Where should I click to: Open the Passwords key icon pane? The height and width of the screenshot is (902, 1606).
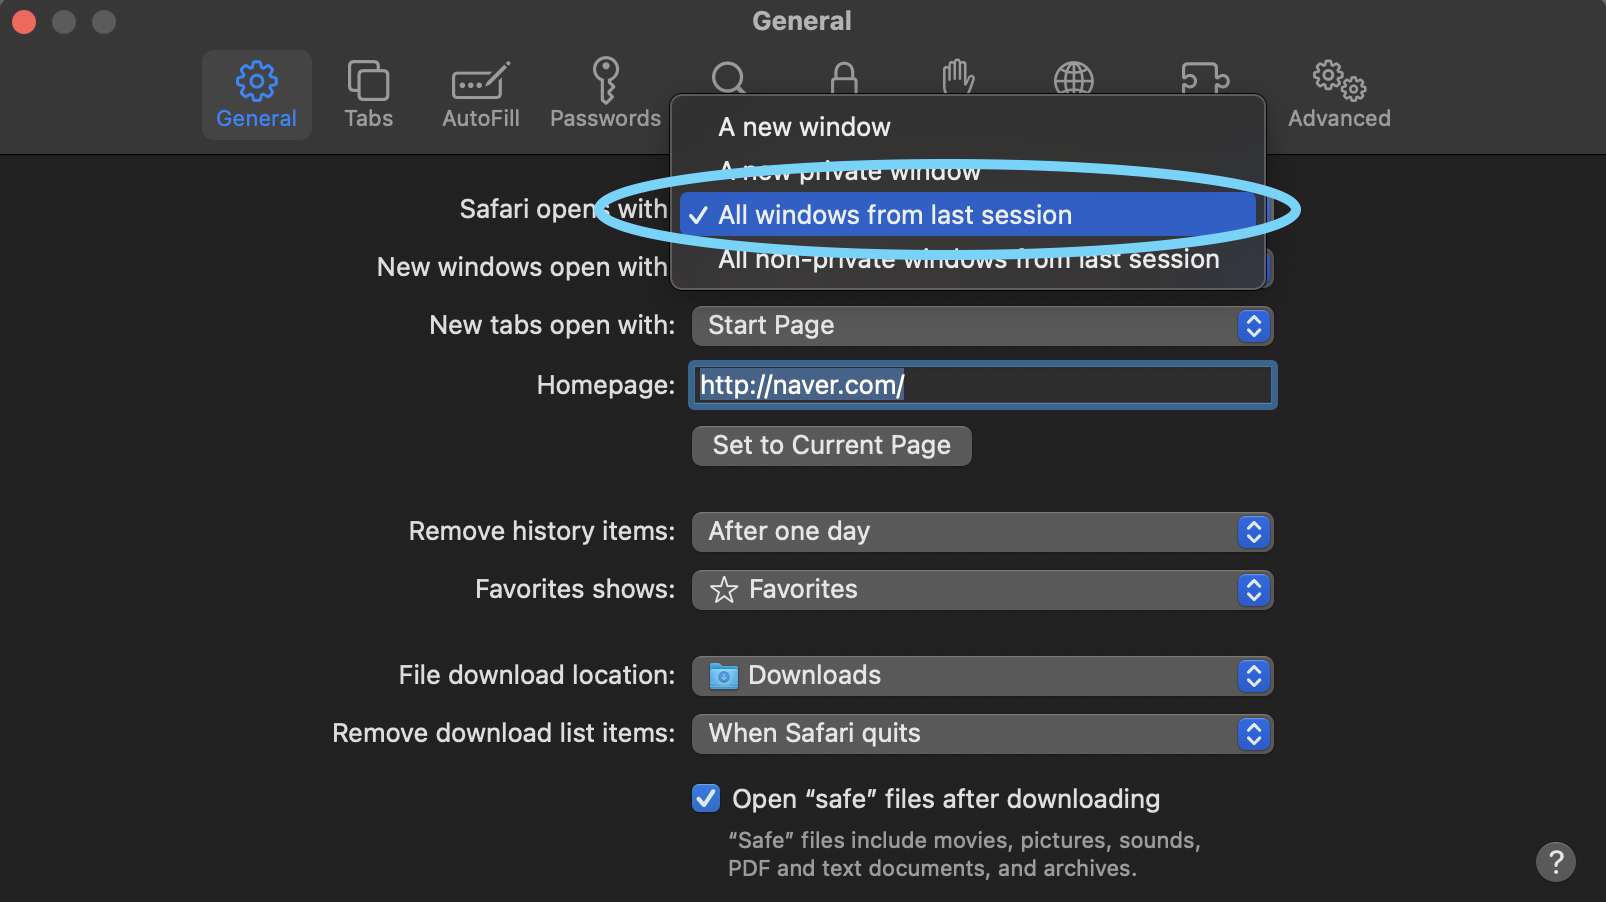coord(605,95)
